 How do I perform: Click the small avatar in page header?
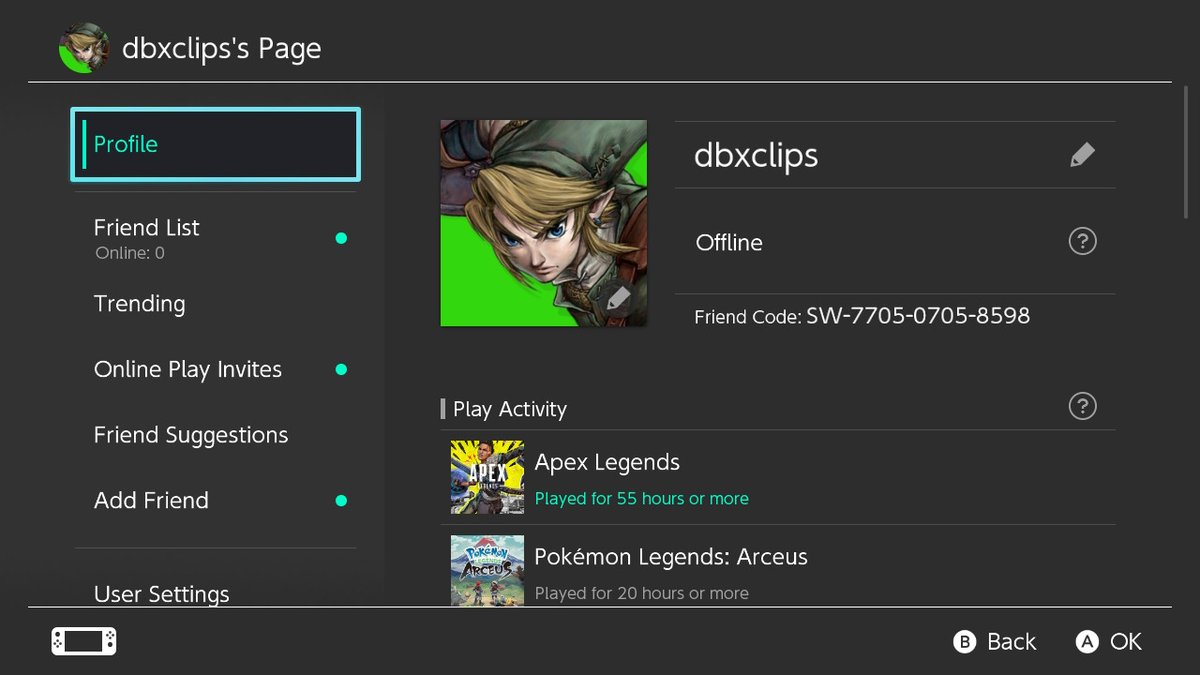click(x=84, y=48)
